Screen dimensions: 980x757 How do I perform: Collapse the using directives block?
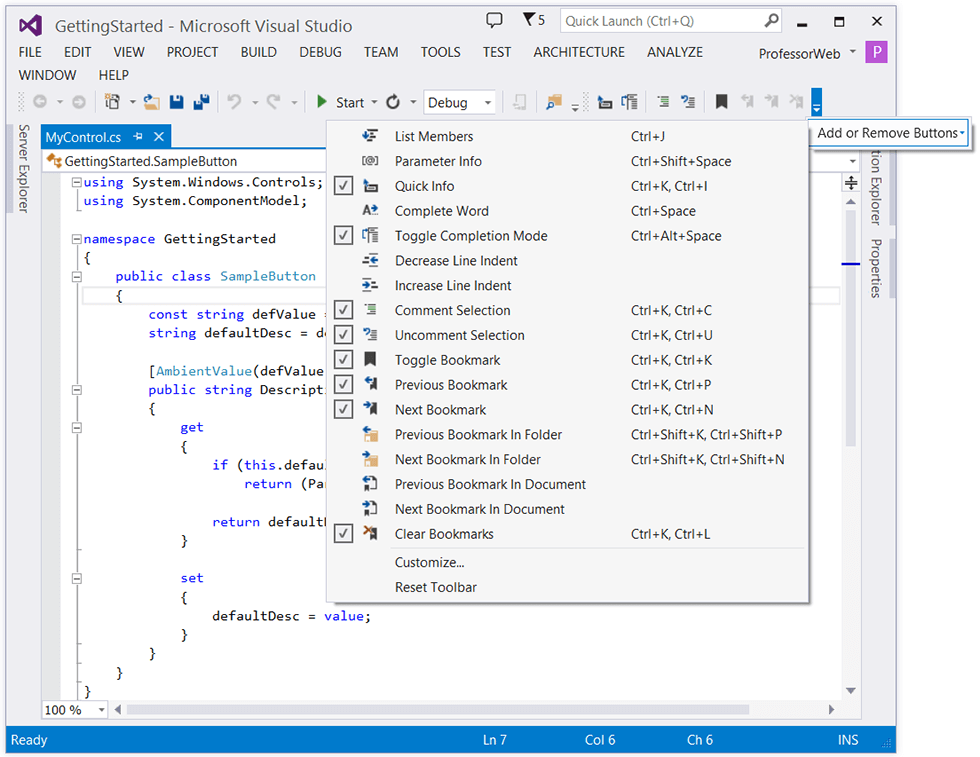click(76, 182)
